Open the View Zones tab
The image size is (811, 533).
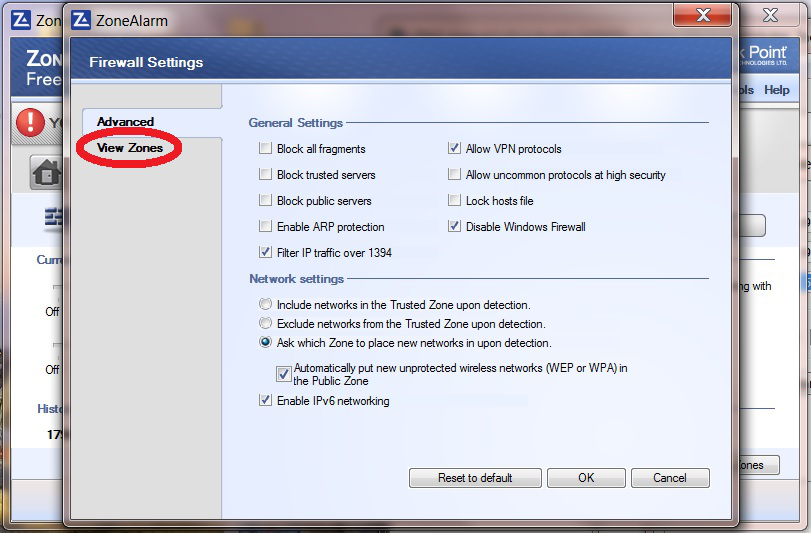tap(130, 148)
